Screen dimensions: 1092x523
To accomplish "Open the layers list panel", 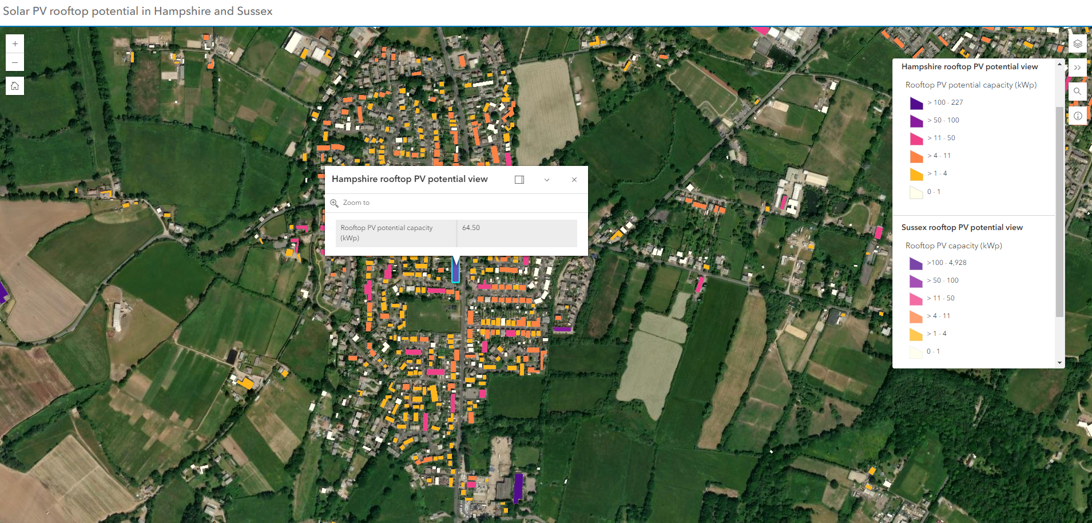I will pos(1077,44).
